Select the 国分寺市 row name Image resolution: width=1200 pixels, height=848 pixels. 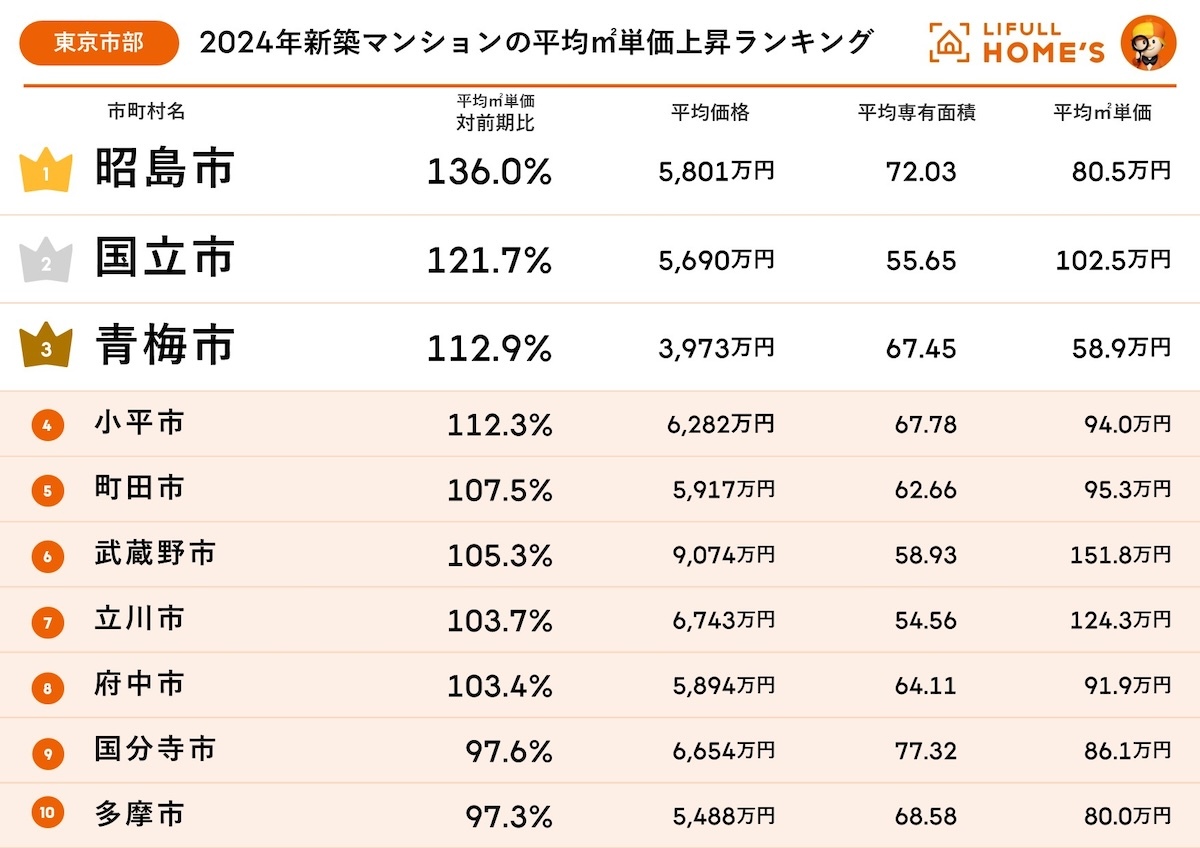coord(155,749)
